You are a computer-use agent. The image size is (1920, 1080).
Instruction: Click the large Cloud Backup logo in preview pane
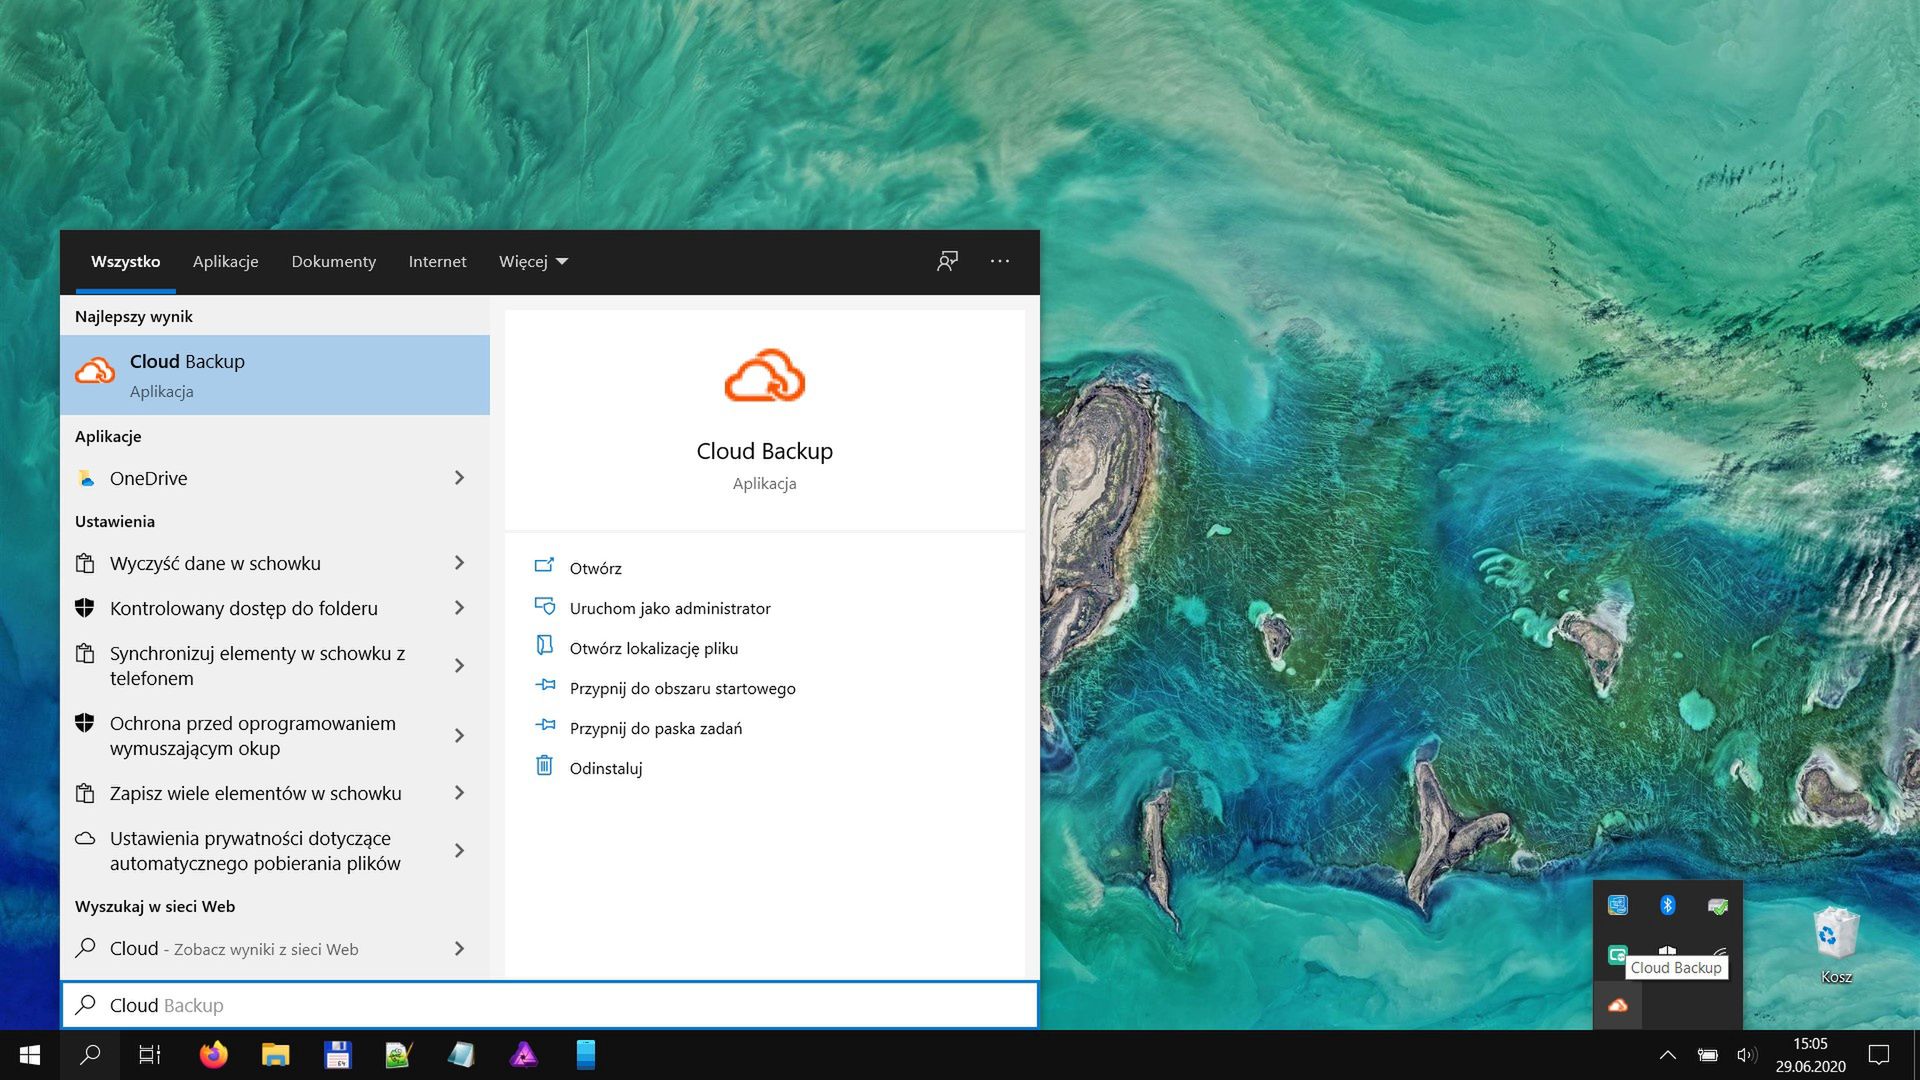[x=765, y=376]
